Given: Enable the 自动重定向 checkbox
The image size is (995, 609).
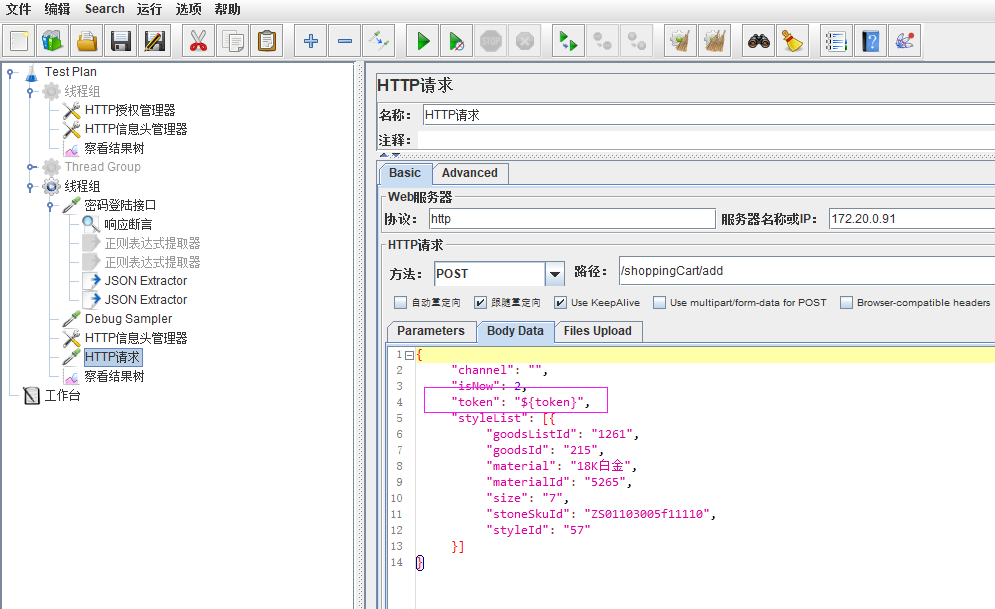Looking at the screenshot, I should (400, 302).
